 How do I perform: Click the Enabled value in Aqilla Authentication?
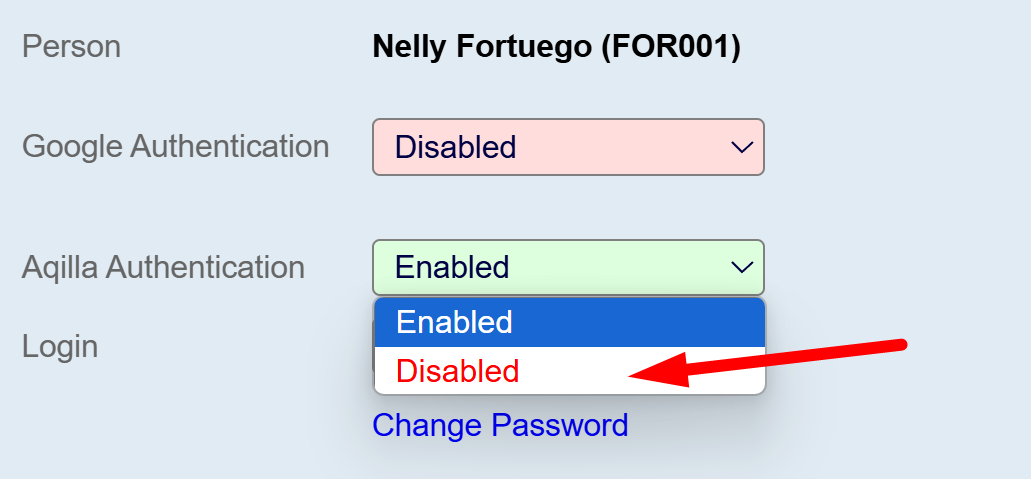[452, 267]
